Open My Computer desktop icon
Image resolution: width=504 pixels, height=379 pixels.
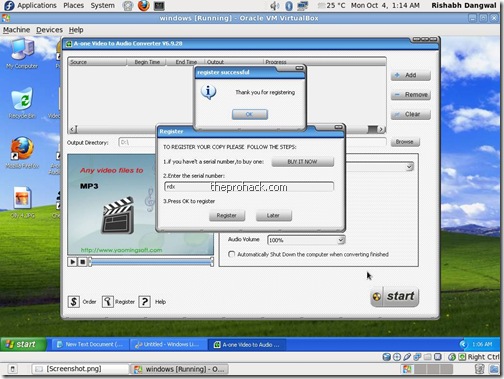(x=22, y=53)
